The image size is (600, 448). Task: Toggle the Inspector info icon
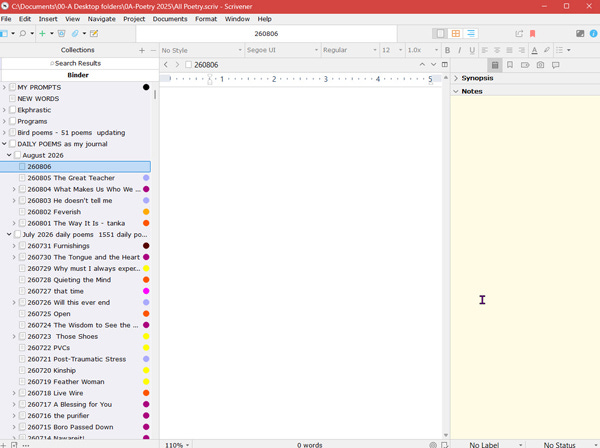[x=593, y=34]
